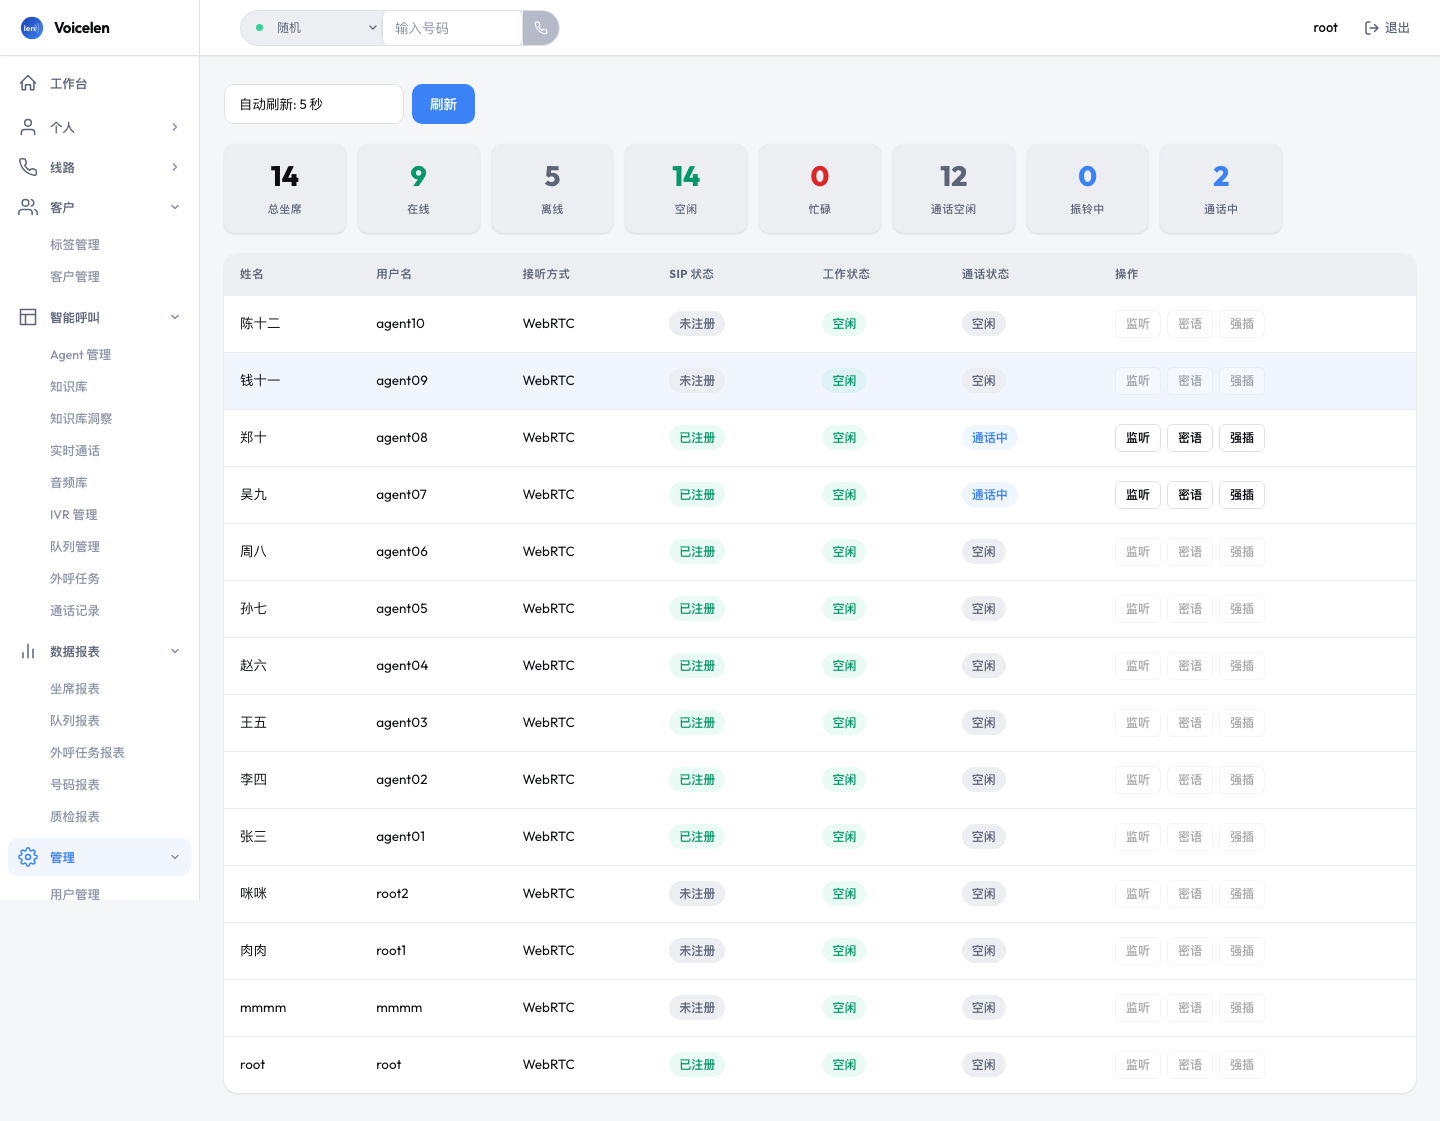1440x1121 pixels.
Task: Go to 外呼任务 in the sidebar
Action: 75,578
